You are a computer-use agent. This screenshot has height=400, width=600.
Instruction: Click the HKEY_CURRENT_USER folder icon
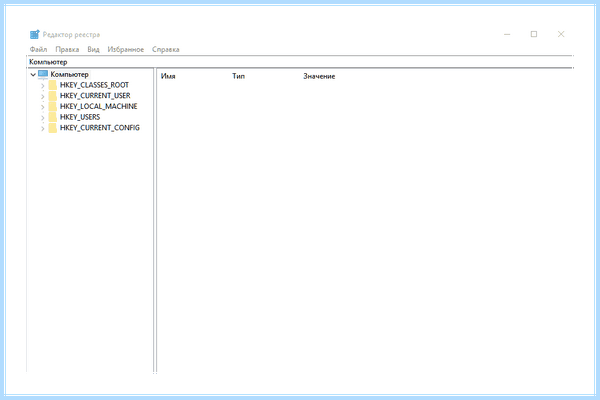click(x=53, y=96)
